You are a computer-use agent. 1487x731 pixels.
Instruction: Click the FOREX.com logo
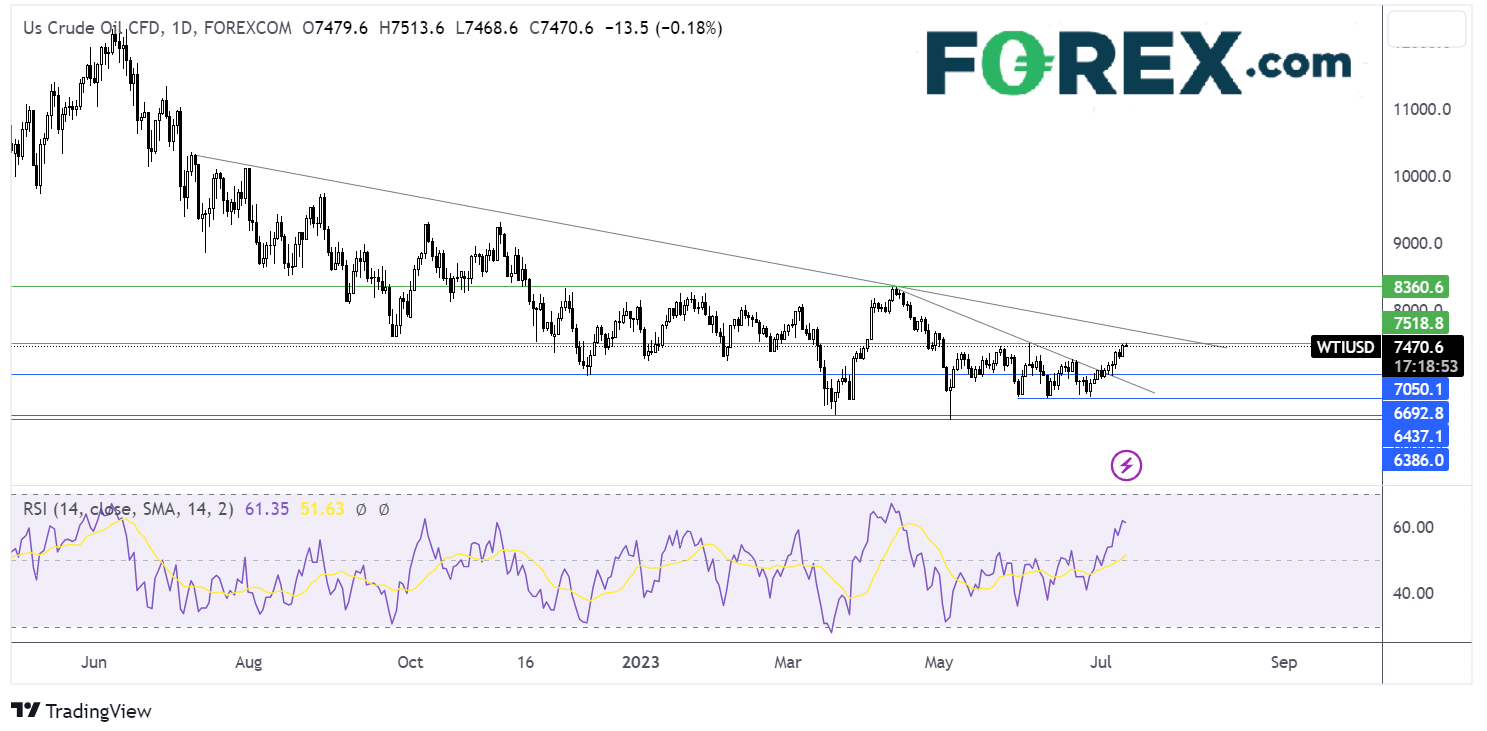[1138, 61]
